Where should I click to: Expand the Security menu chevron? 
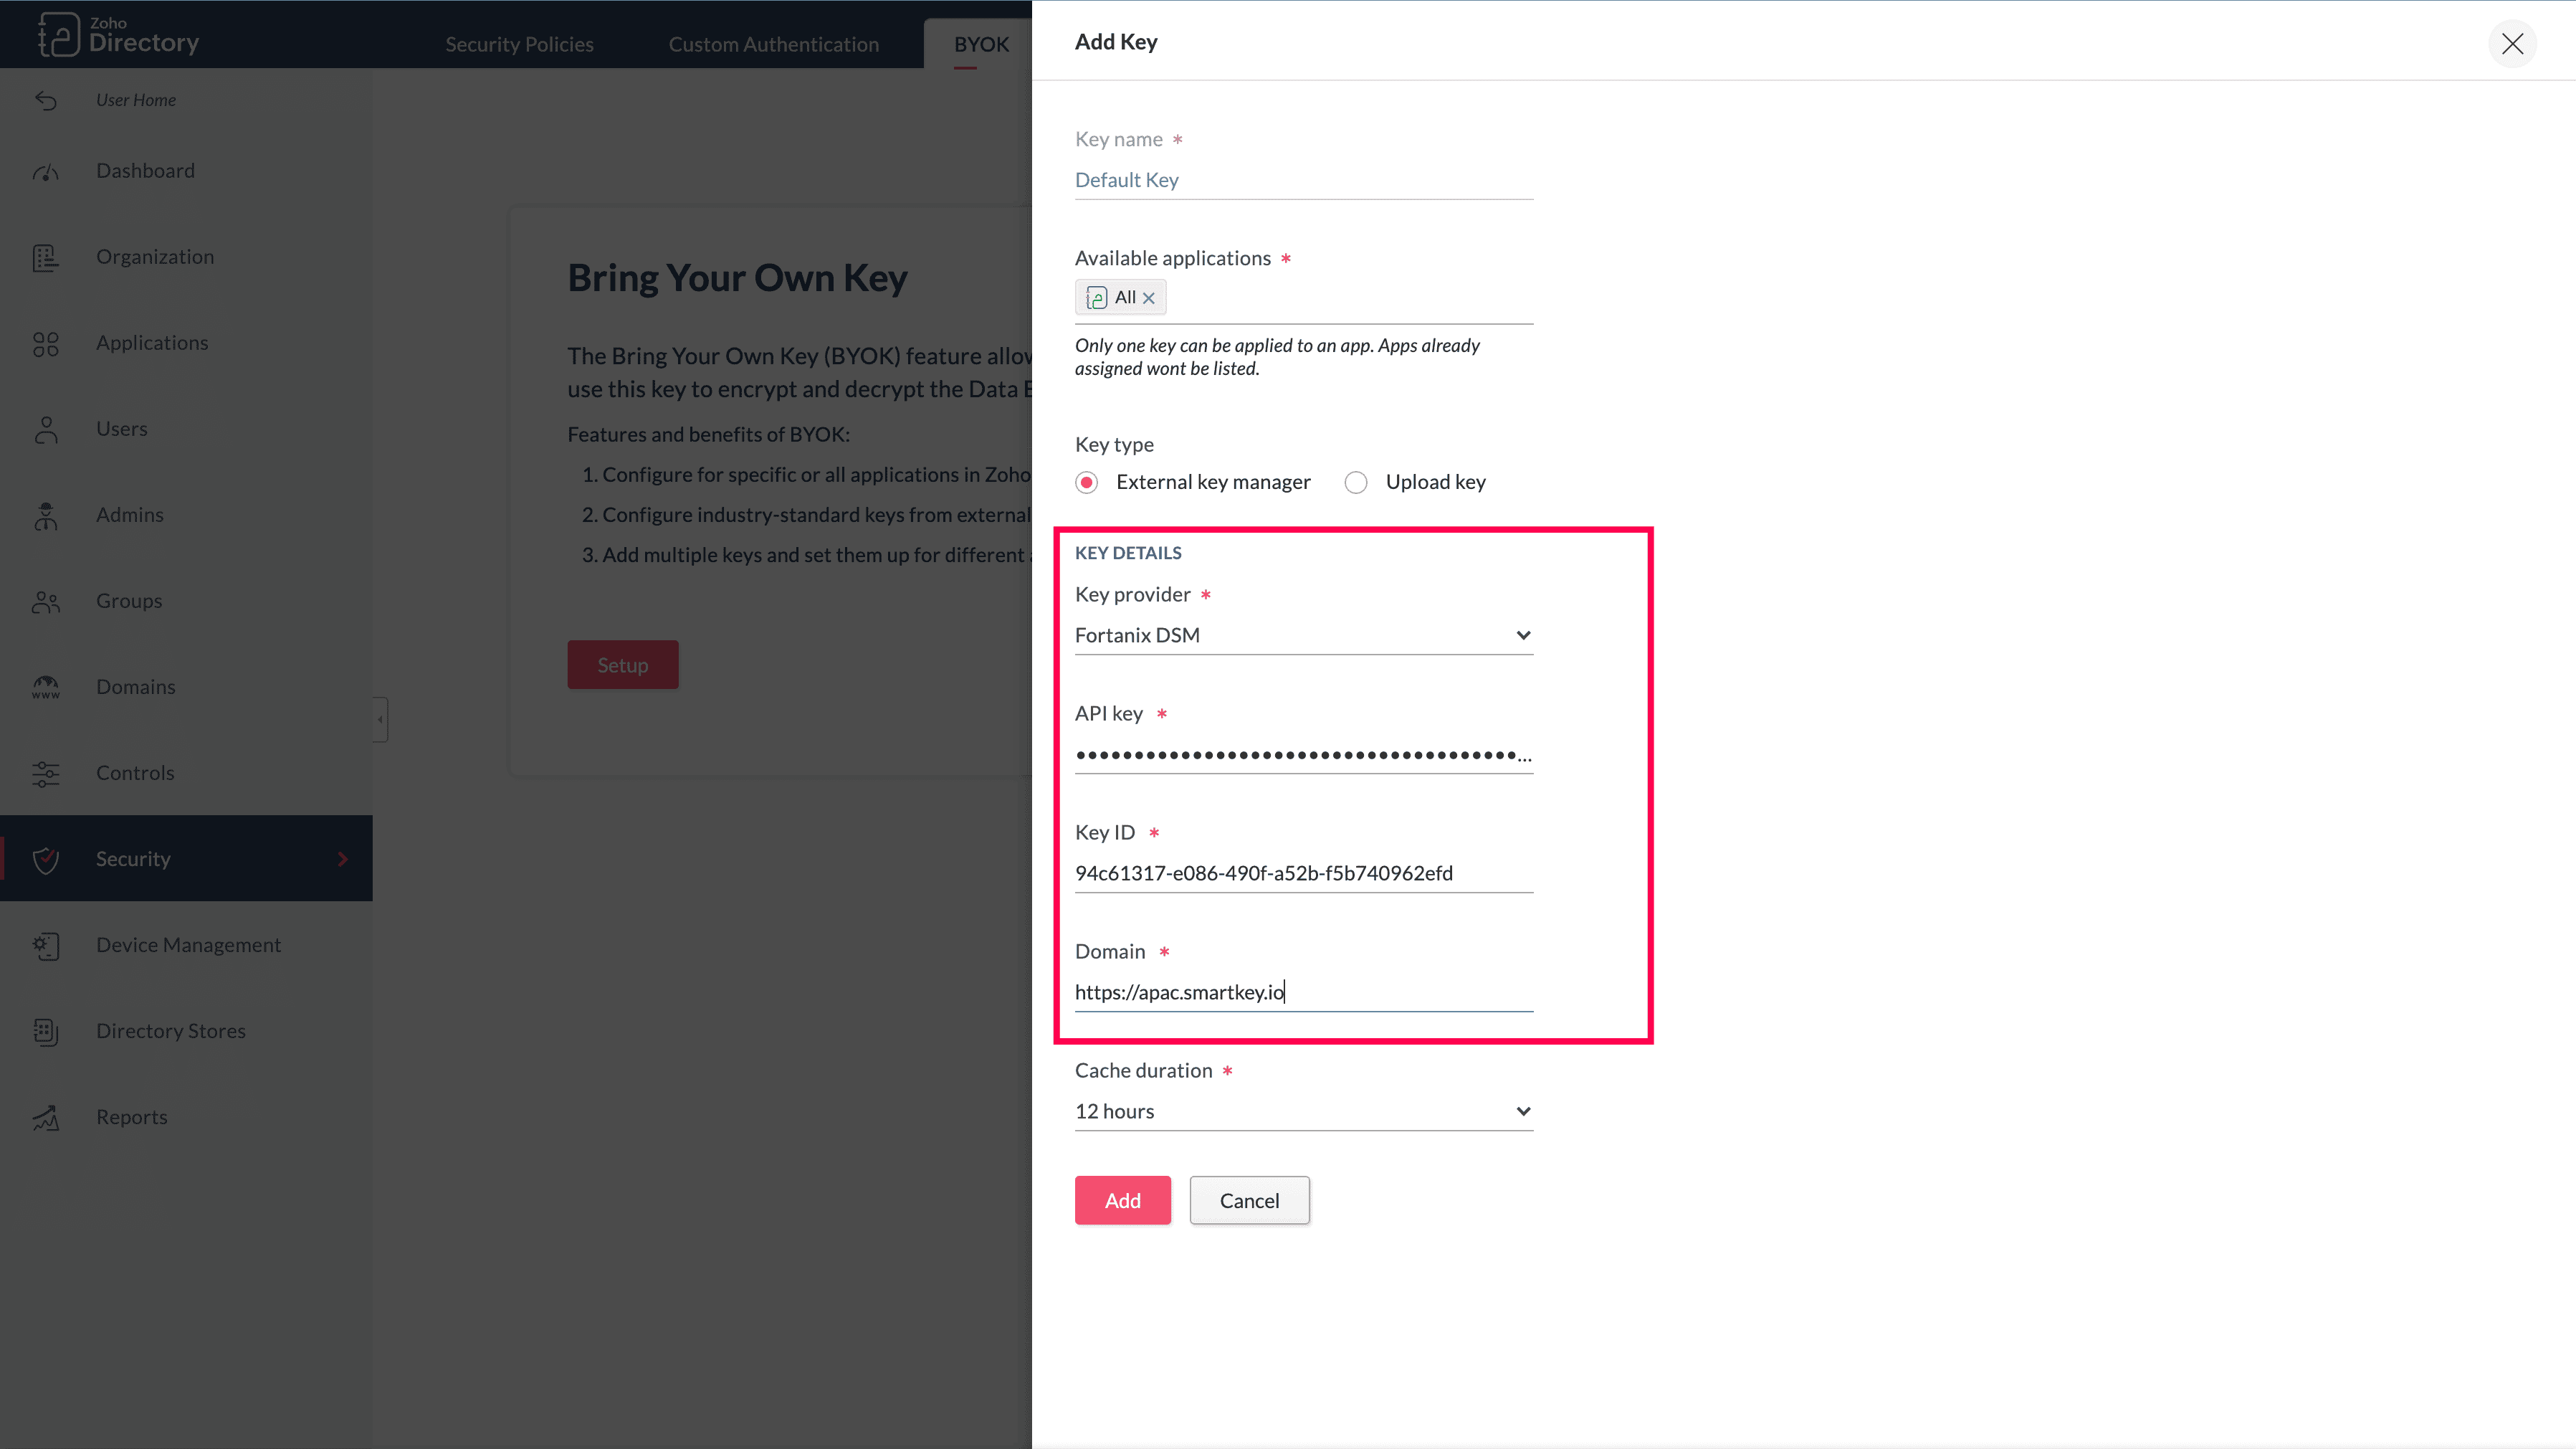click(343, 860)
